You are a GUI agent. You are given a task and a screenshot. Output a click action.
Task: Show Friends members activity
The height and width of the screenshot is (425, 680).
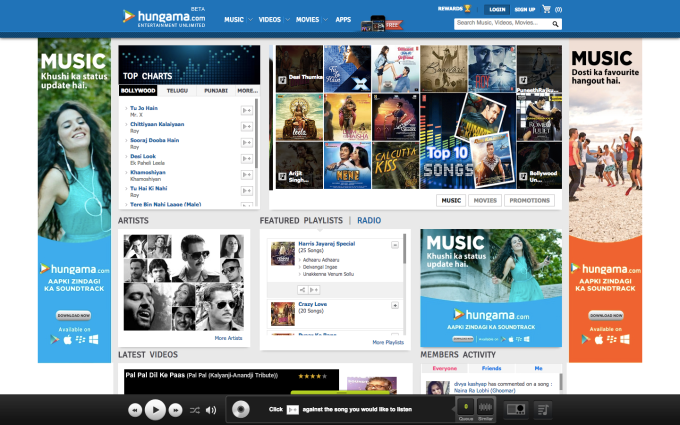(x=491, y=368)
